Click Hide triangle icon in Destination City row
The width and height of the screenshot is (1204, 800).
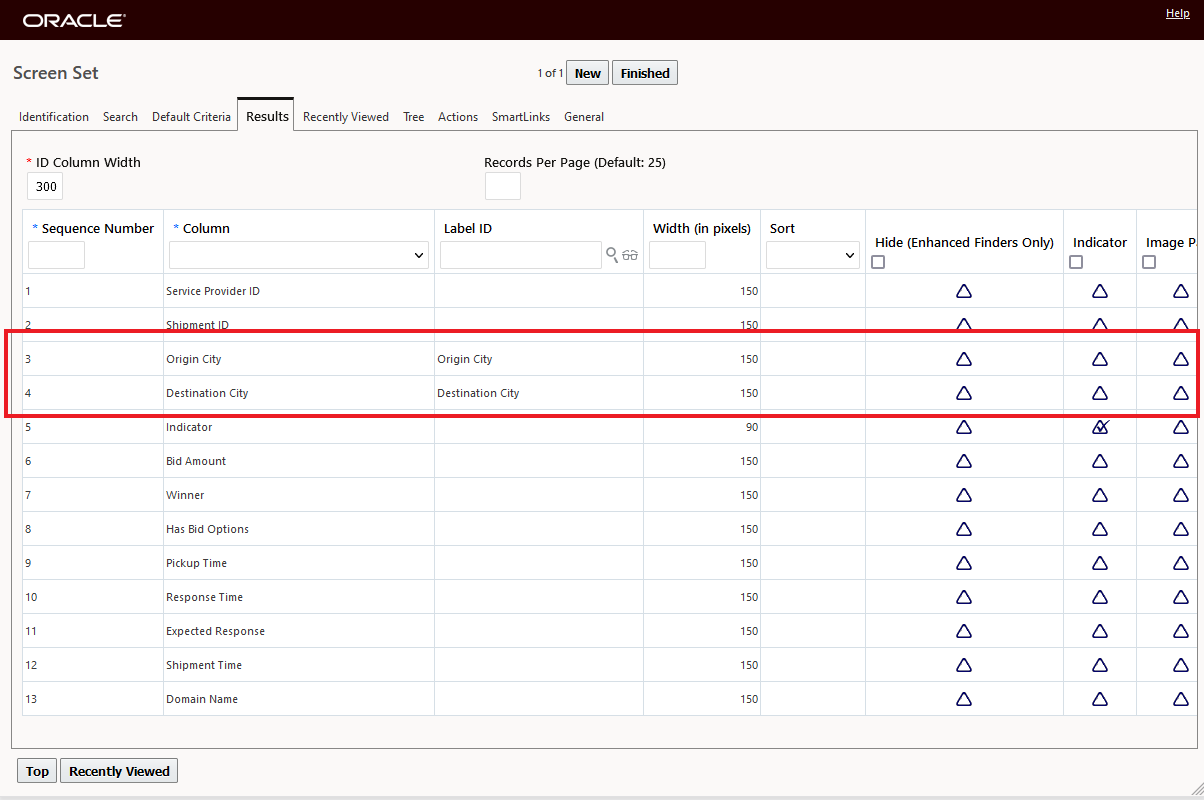point(964,393)
